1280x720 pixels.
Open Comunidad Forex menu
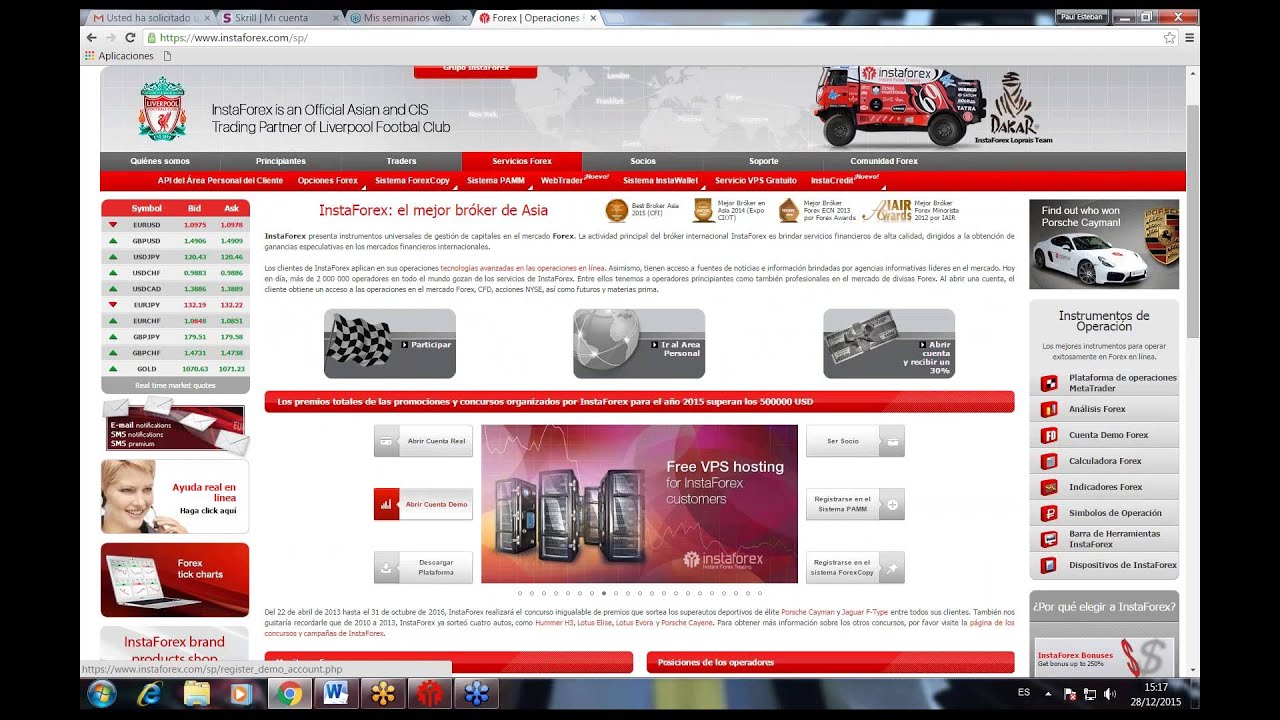tap(884, 161)
